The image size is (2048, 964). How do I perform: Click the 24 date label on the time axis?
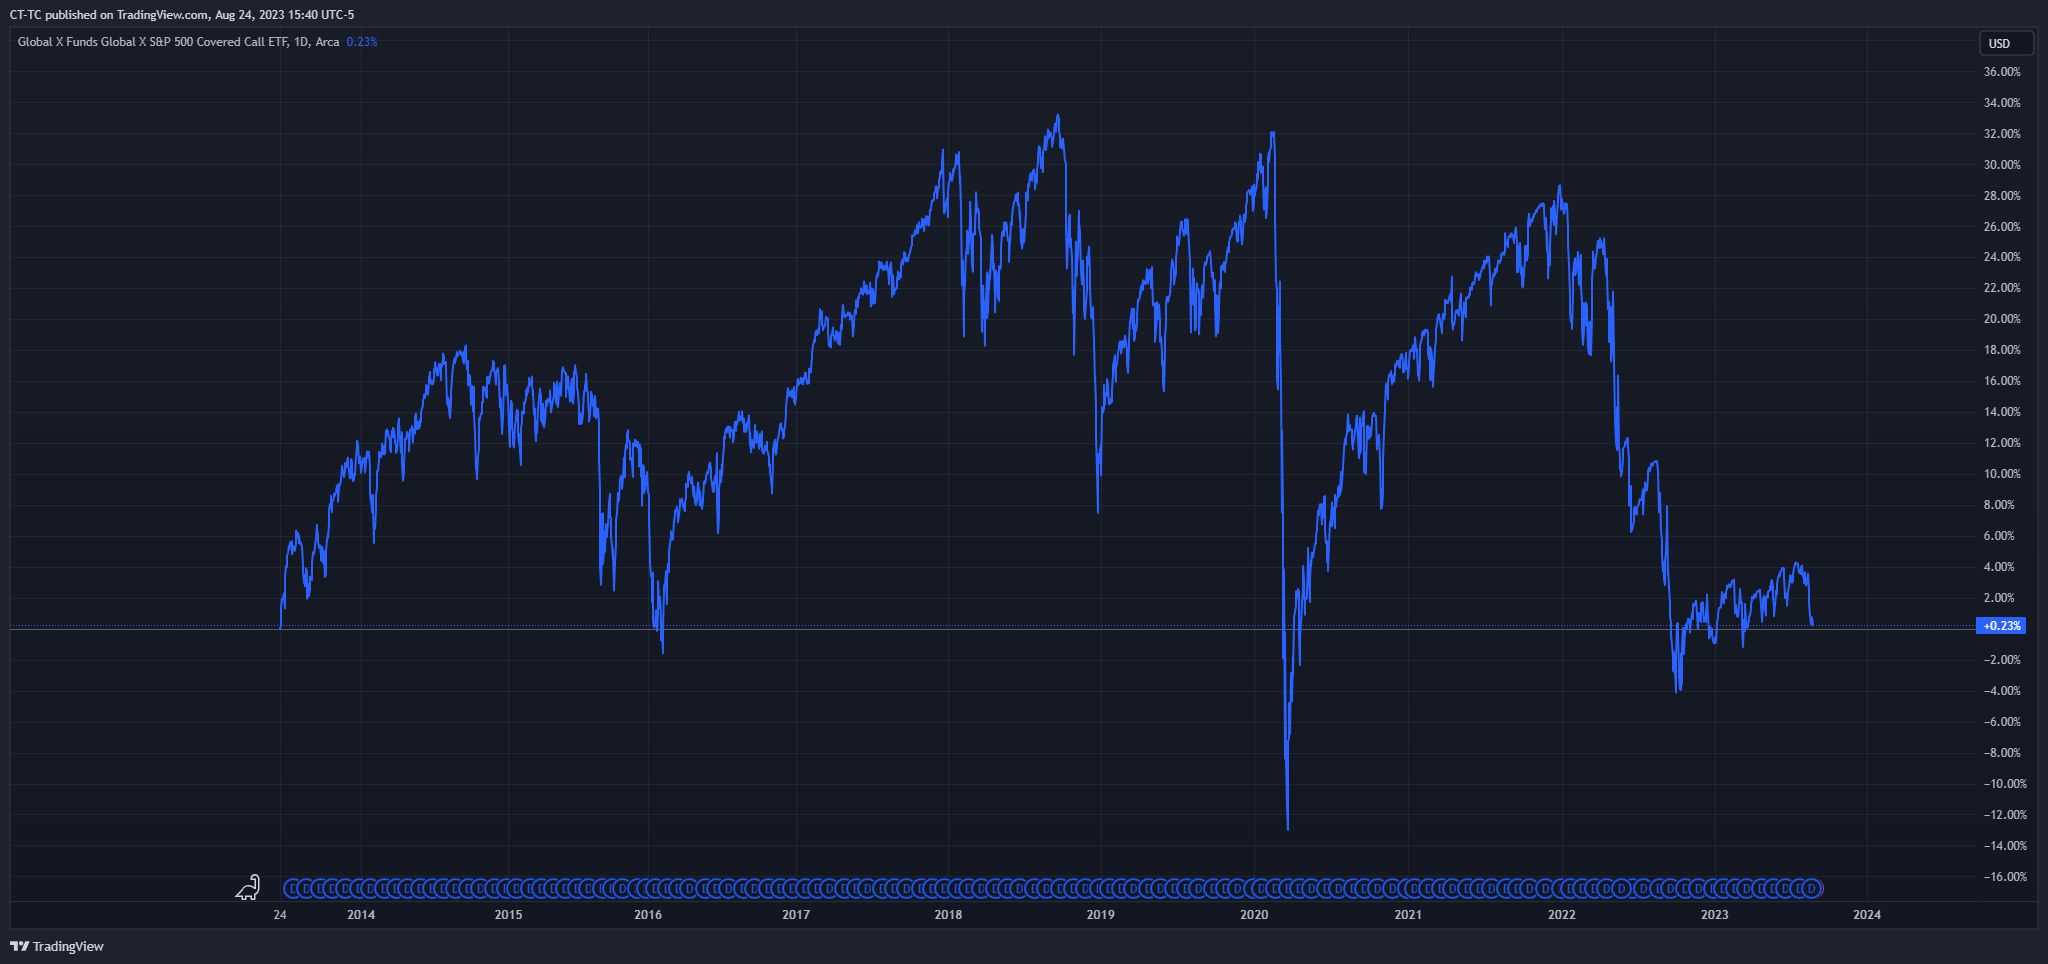(280, 915)
